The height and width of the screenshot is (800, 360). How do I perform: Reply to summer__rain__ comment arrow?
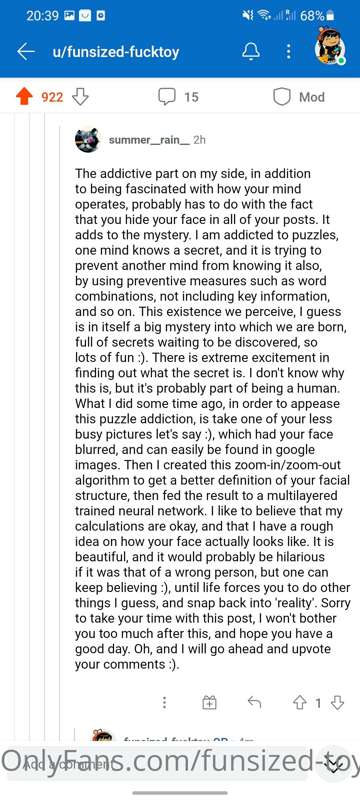tap(254, 703)
